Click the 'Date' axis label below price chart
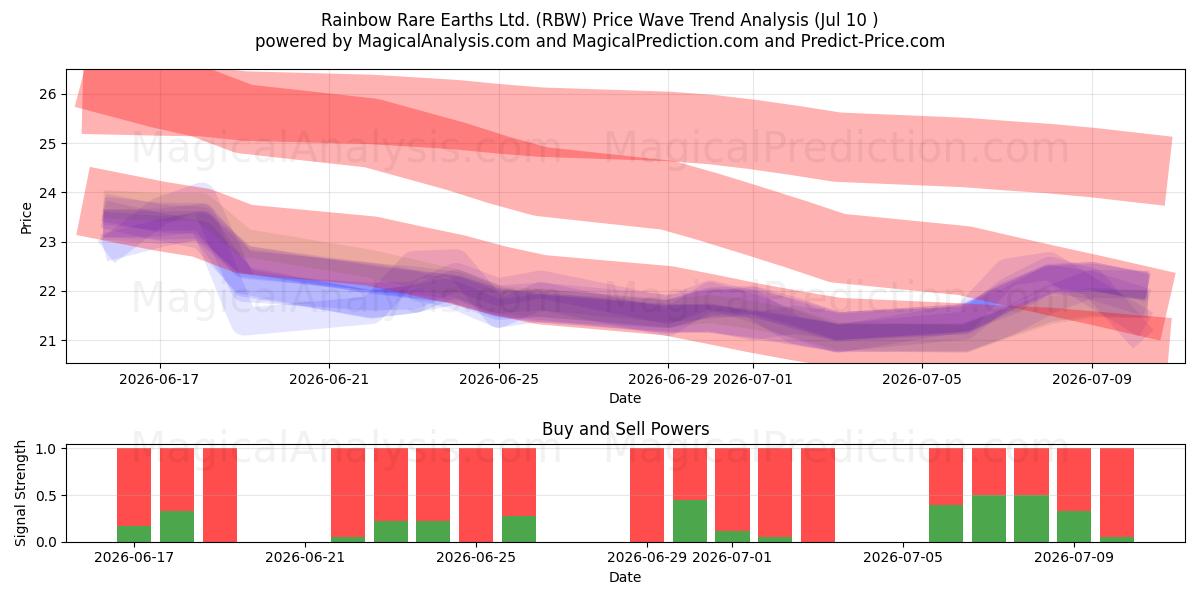The height and width of the screenshot is (600, 1200). click(x=625, y=398)
